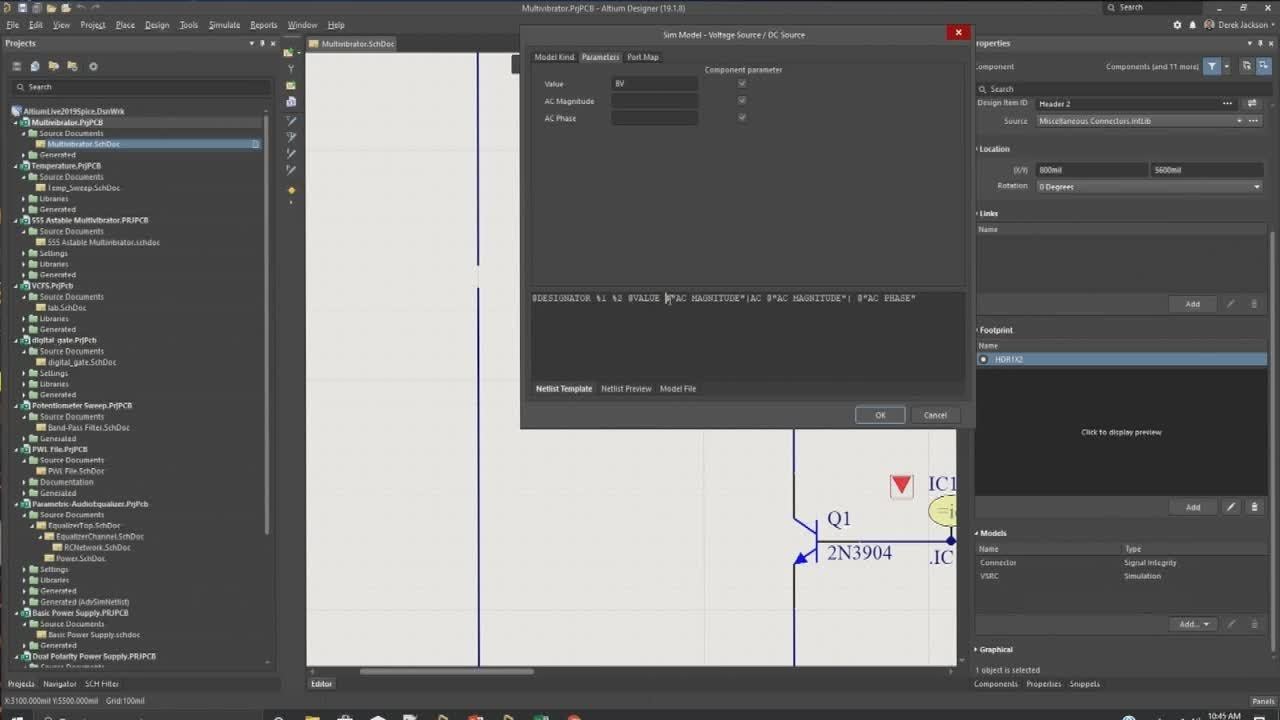
Task: Open the Simulate menu
Action: tap(224, 25)
